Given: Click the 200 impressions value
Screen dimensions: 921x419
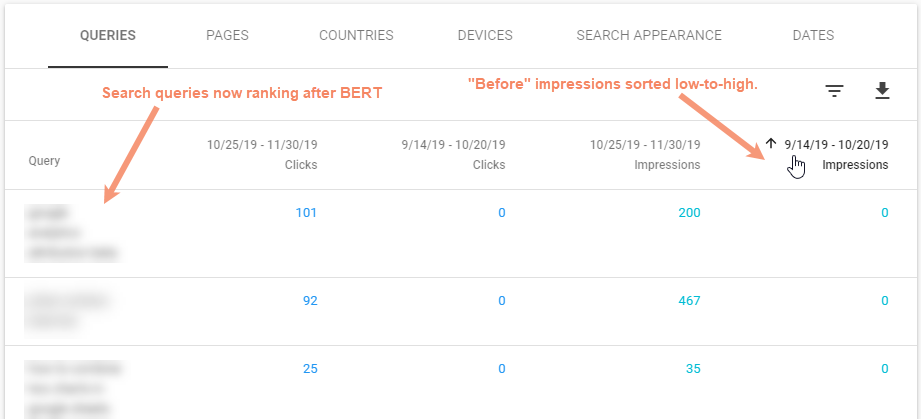Looking at the screenshot, I should coord(688,212).
